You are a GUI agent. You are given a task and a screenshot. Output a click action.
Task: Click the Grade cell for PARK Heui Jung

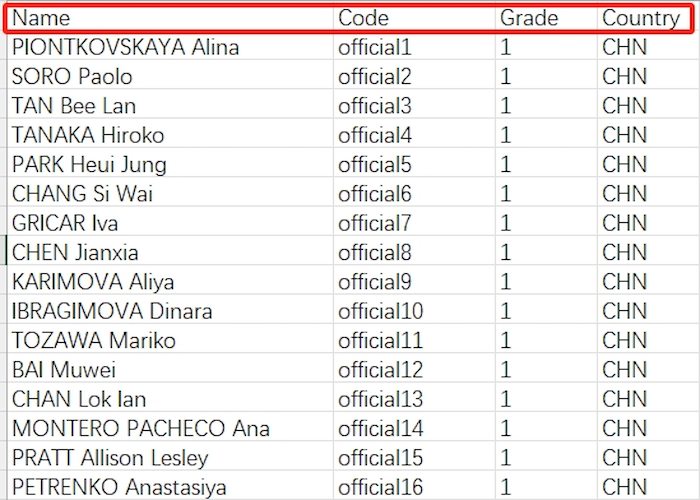coord(545,165)
